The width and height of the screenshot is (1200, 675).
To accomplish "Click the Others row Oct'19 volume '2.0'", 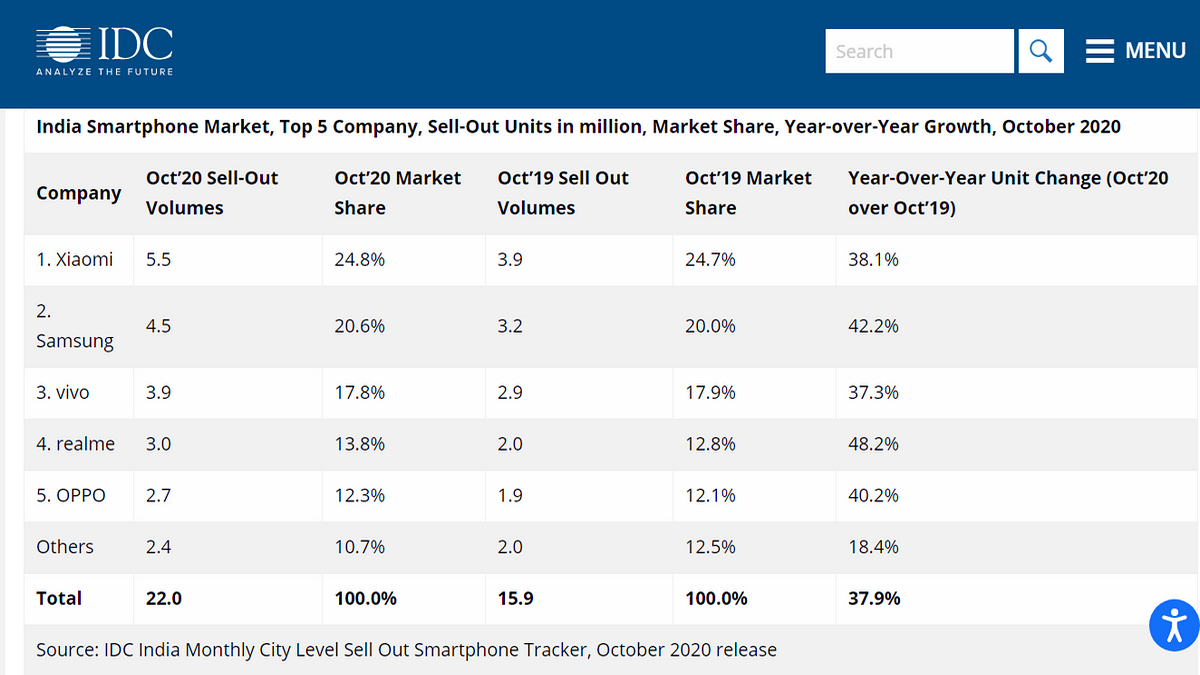I will coord(510,547).
